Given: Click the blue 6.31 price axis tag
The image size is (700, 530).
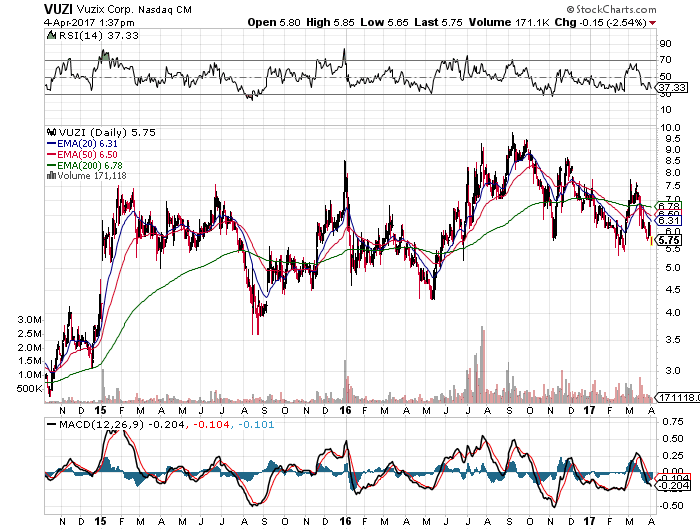Looking at the screenshot, I should tap(668, 221).
